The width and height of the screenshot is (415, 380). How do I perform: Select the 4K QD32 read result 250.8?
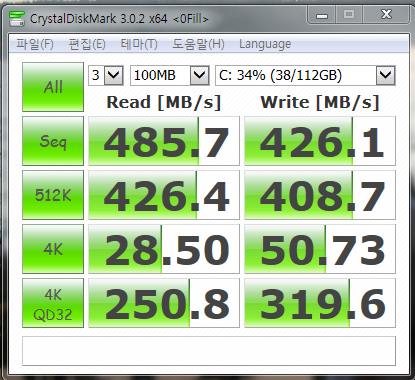(164, 303)
